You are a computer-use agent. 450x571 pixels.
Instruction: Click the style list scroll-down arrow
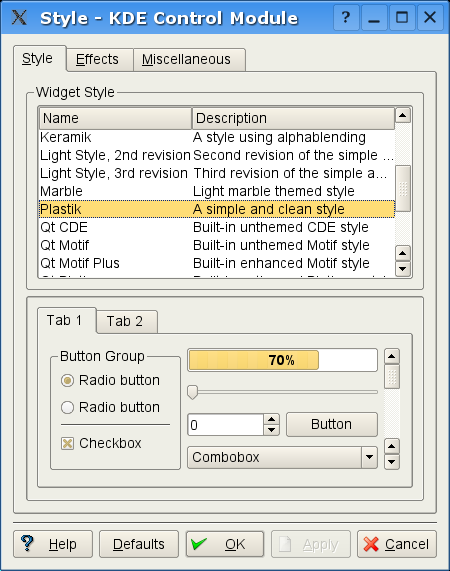tap(403, 269)
